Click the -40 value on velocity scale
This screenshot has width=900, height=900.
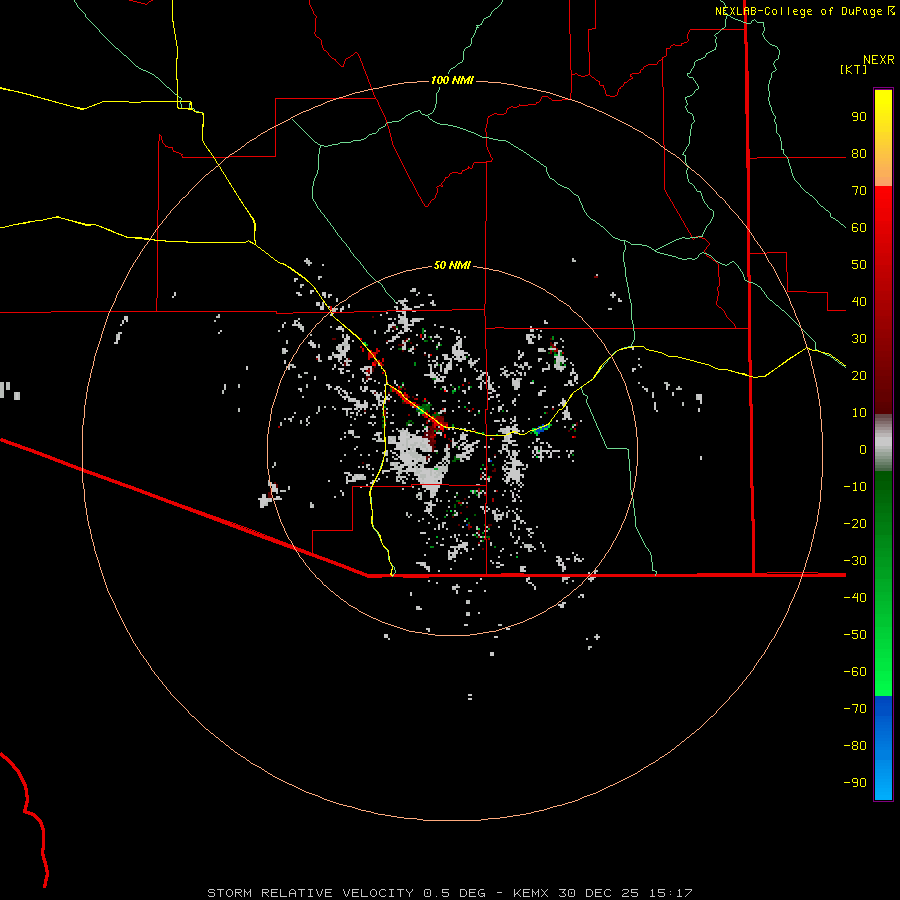855,598
